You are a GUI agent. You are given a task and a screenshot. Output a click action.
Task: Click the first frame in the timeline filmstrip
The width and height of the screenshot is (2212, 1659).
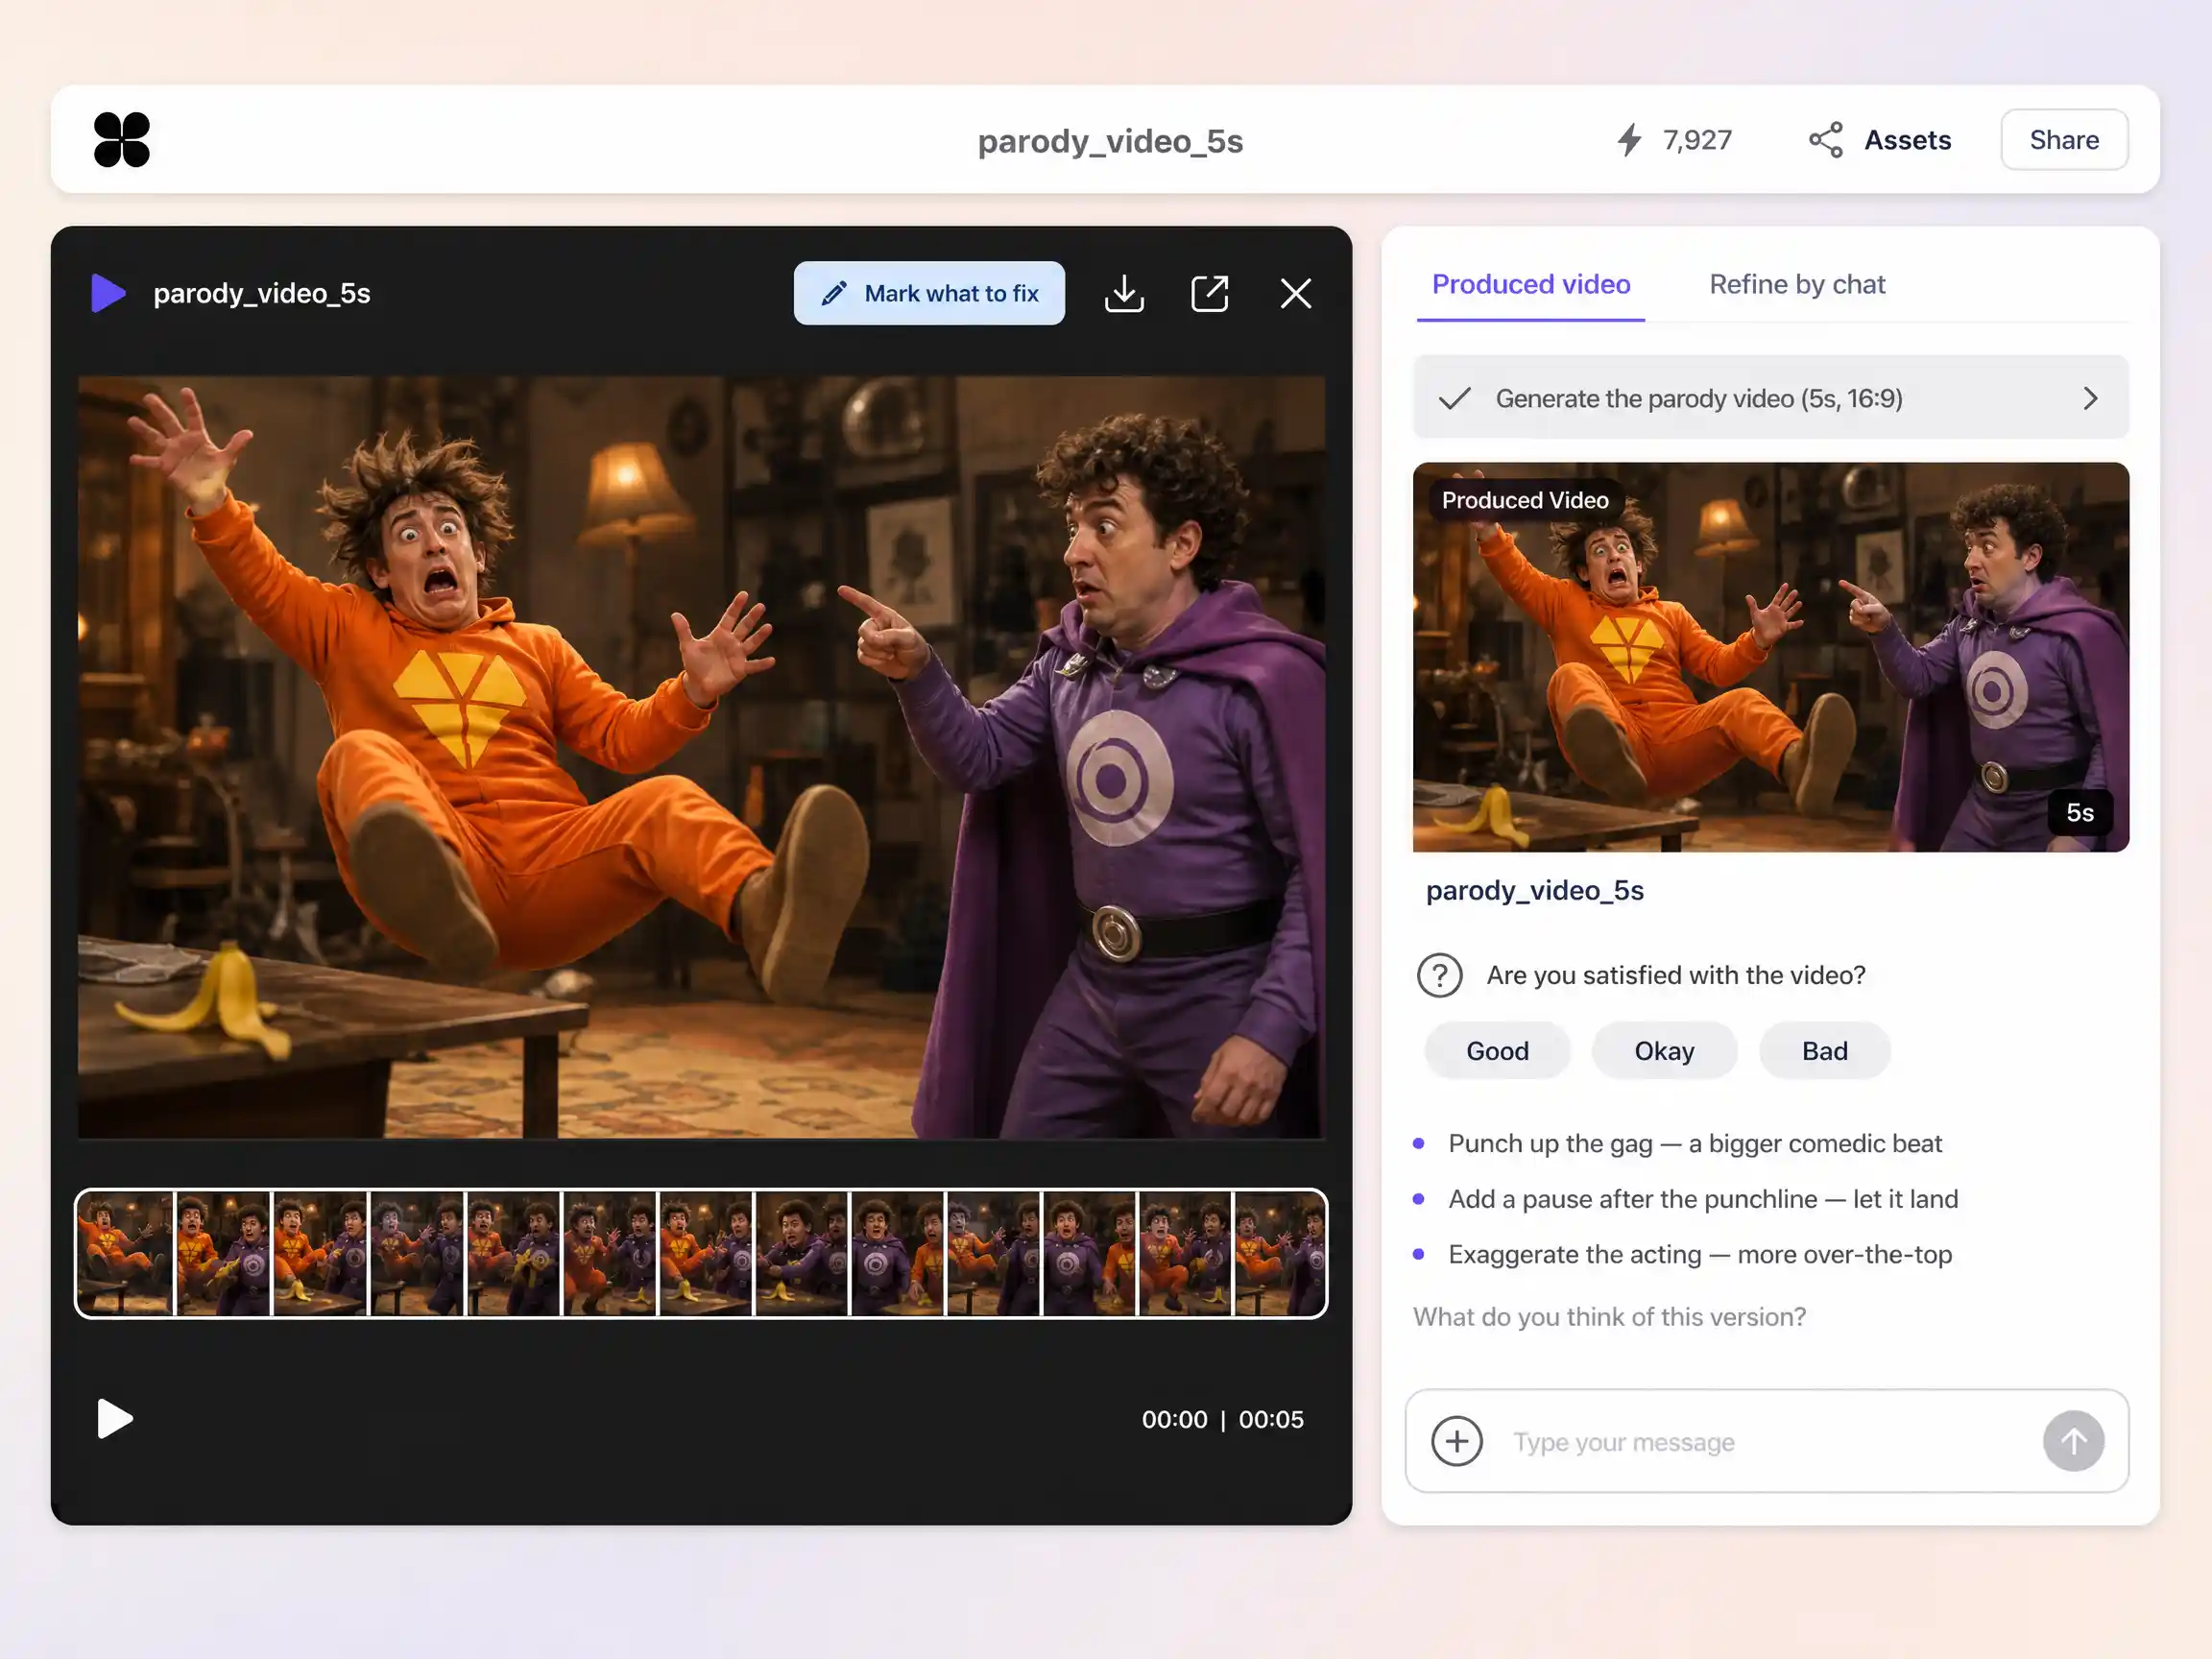pos(125,1253)
